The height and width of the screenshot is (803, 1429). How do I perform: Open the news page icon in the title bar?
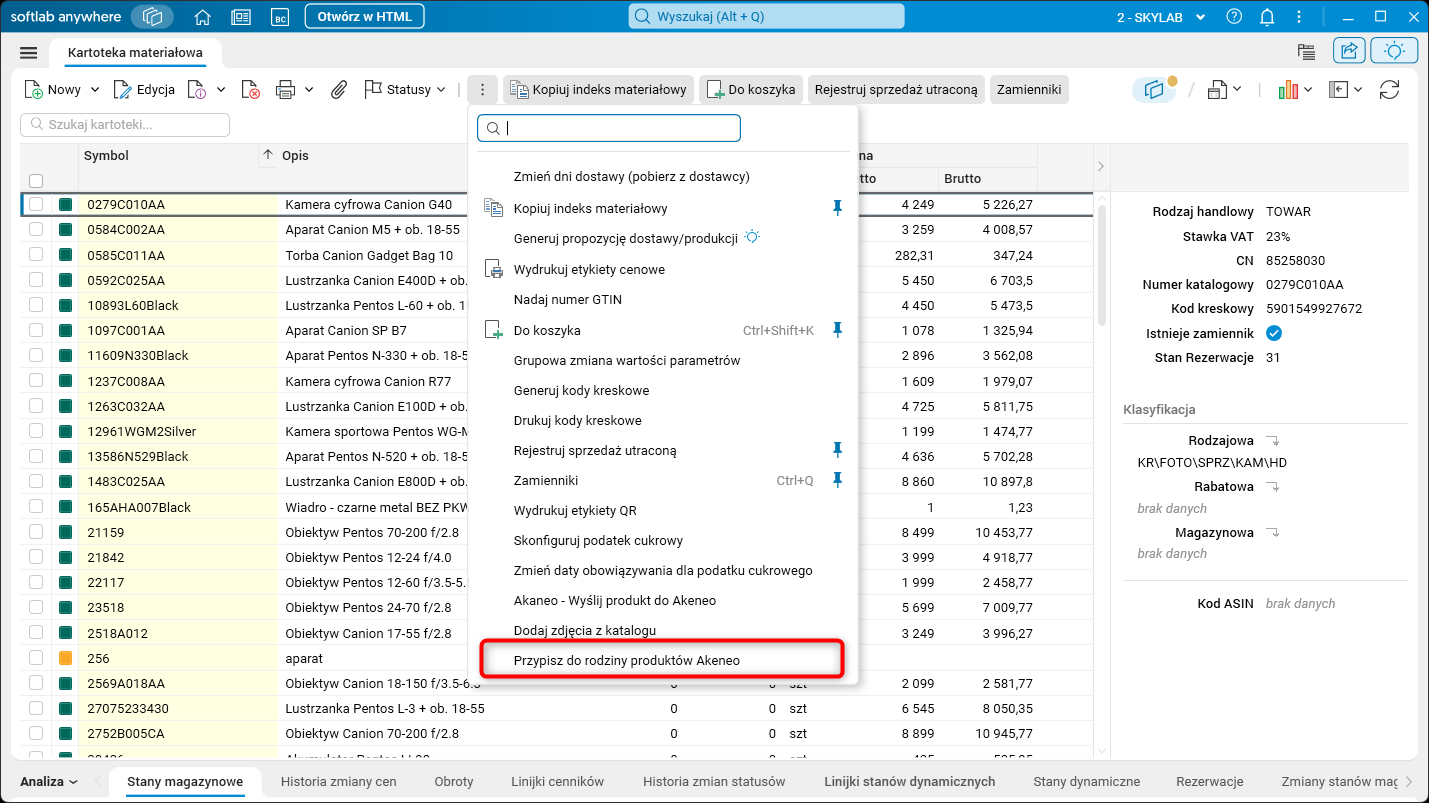[x=241, y=17]
